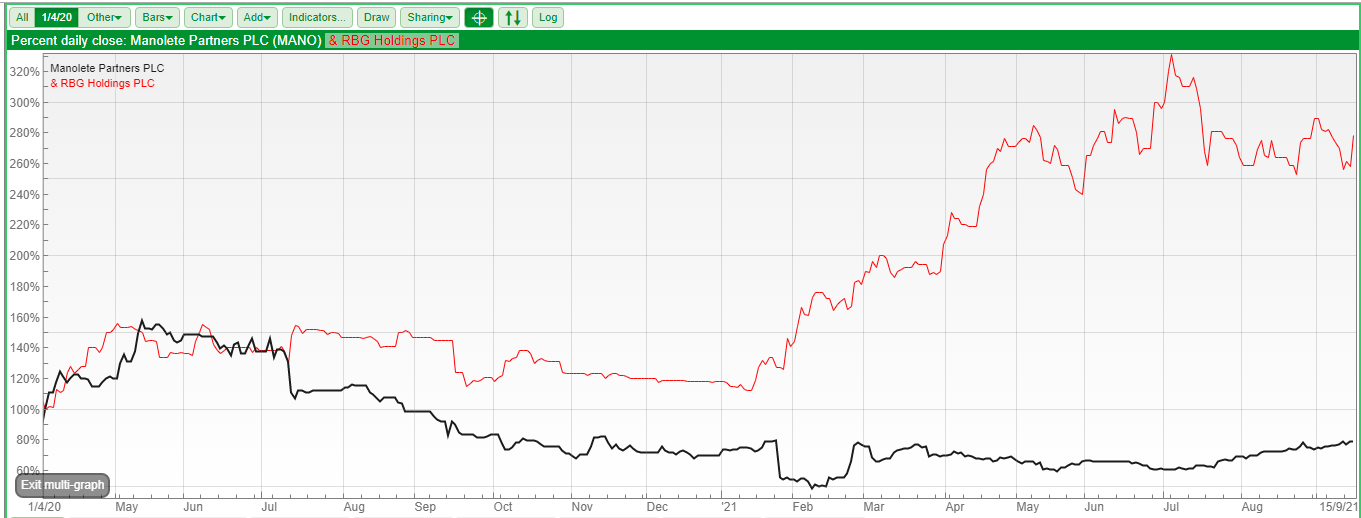Image resolution: width=1361 pixels, height=518 pixels.
Task: Toggle the crosshair cursor icon
Action: tap(479, 17)
